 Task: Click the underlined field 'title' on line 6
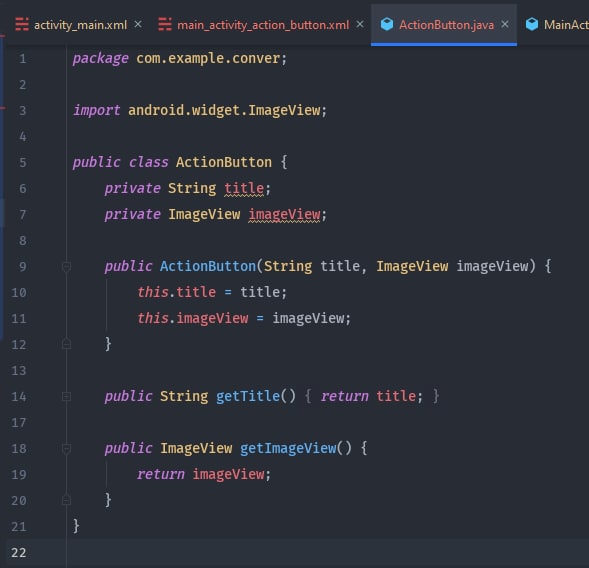(244, 189)
